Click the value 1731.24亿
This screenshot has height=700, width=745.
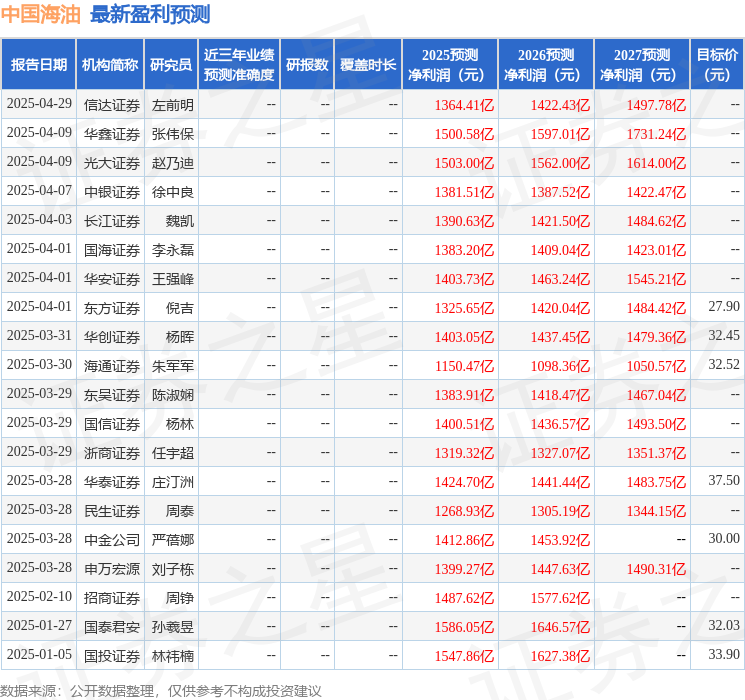656,134
